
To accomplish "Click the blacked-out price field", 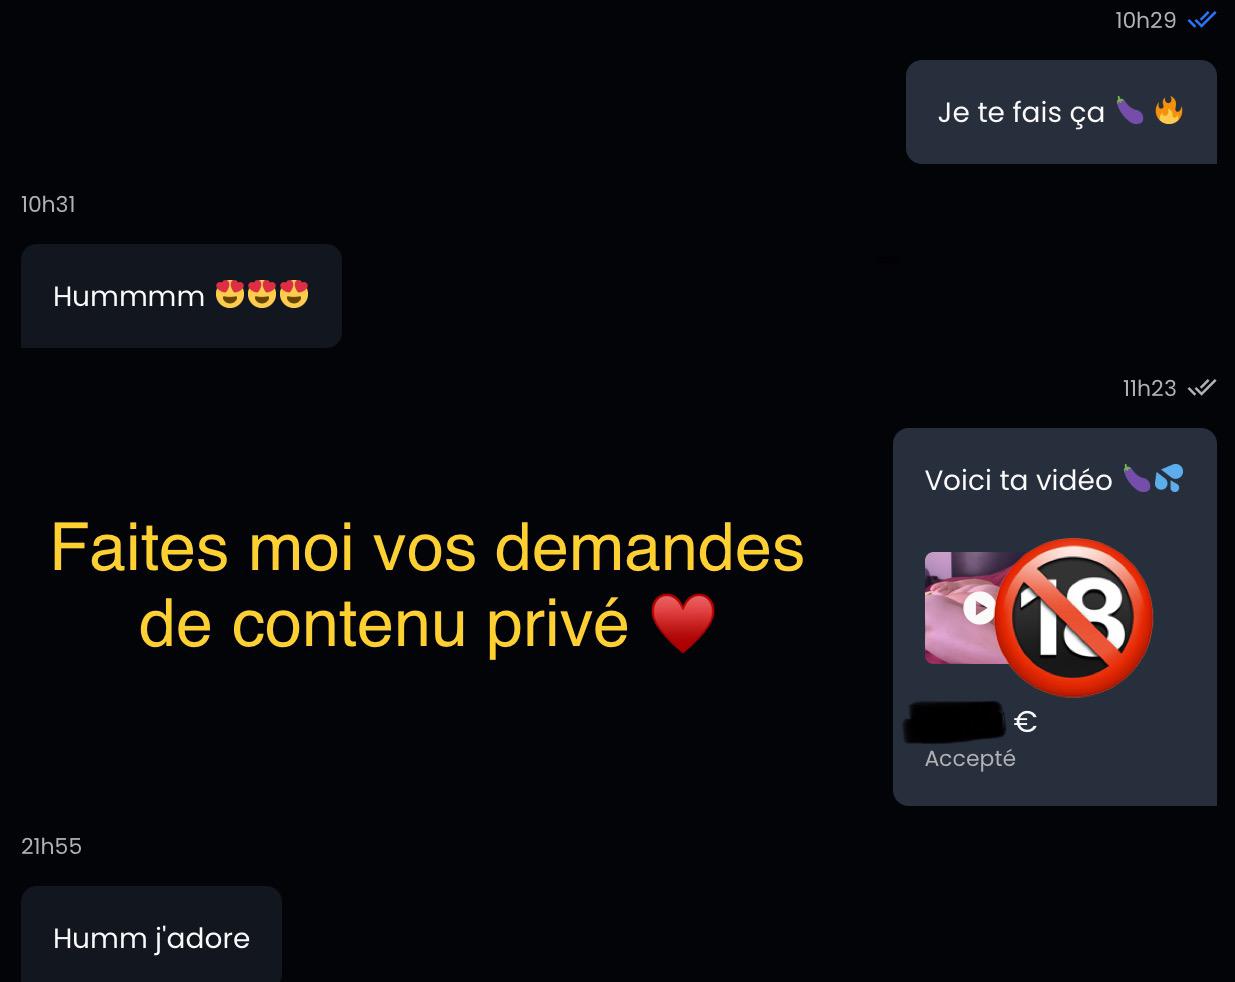I will [x=955, y=722].
